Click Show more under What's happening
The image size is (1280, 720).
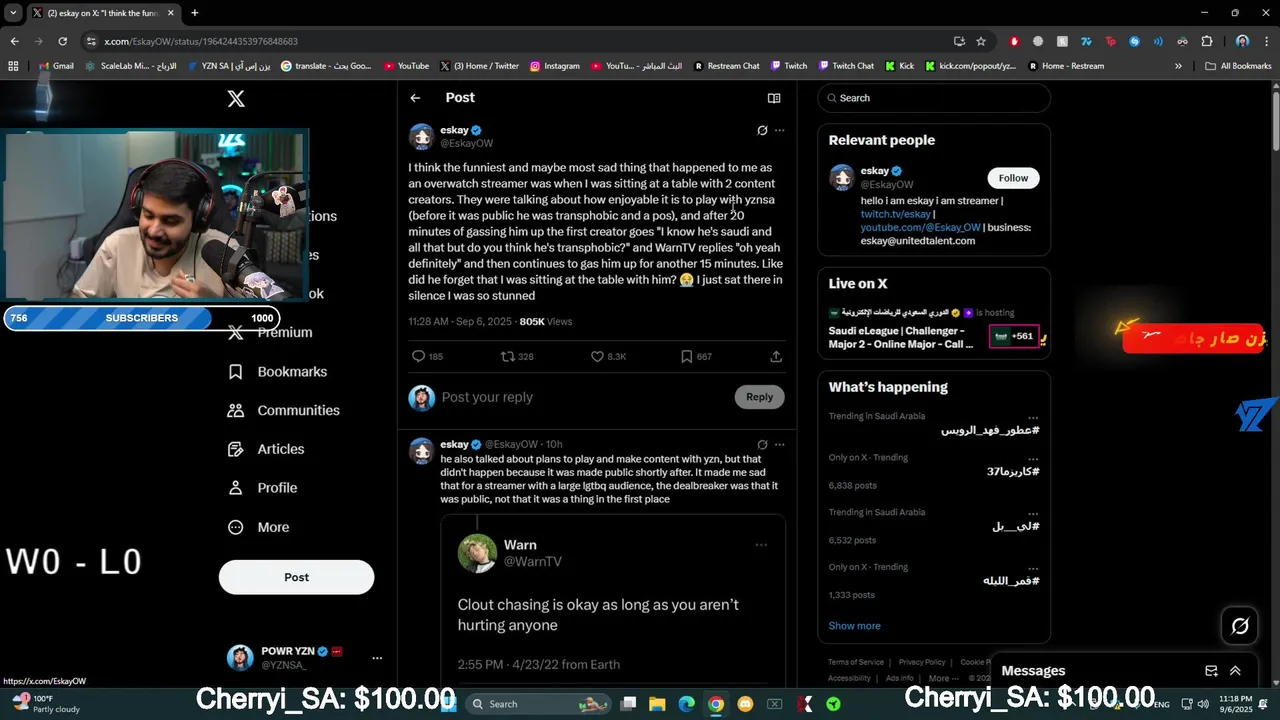tap(854, 626)
